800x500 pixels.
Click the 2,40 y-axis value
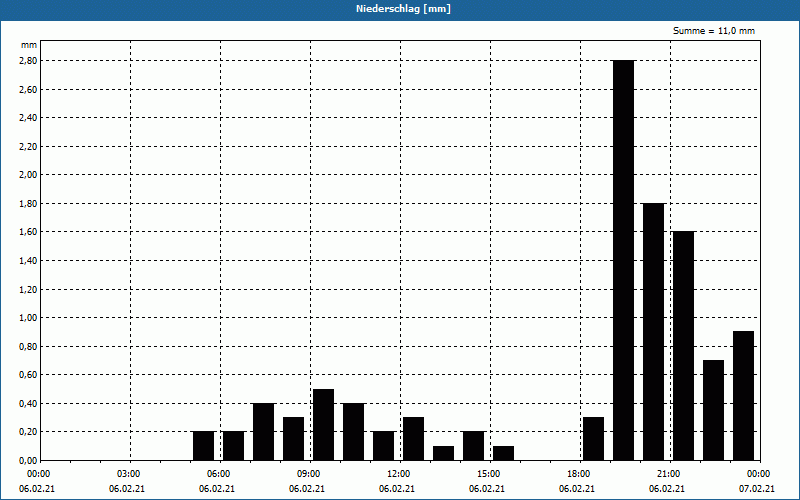point(29,118)
